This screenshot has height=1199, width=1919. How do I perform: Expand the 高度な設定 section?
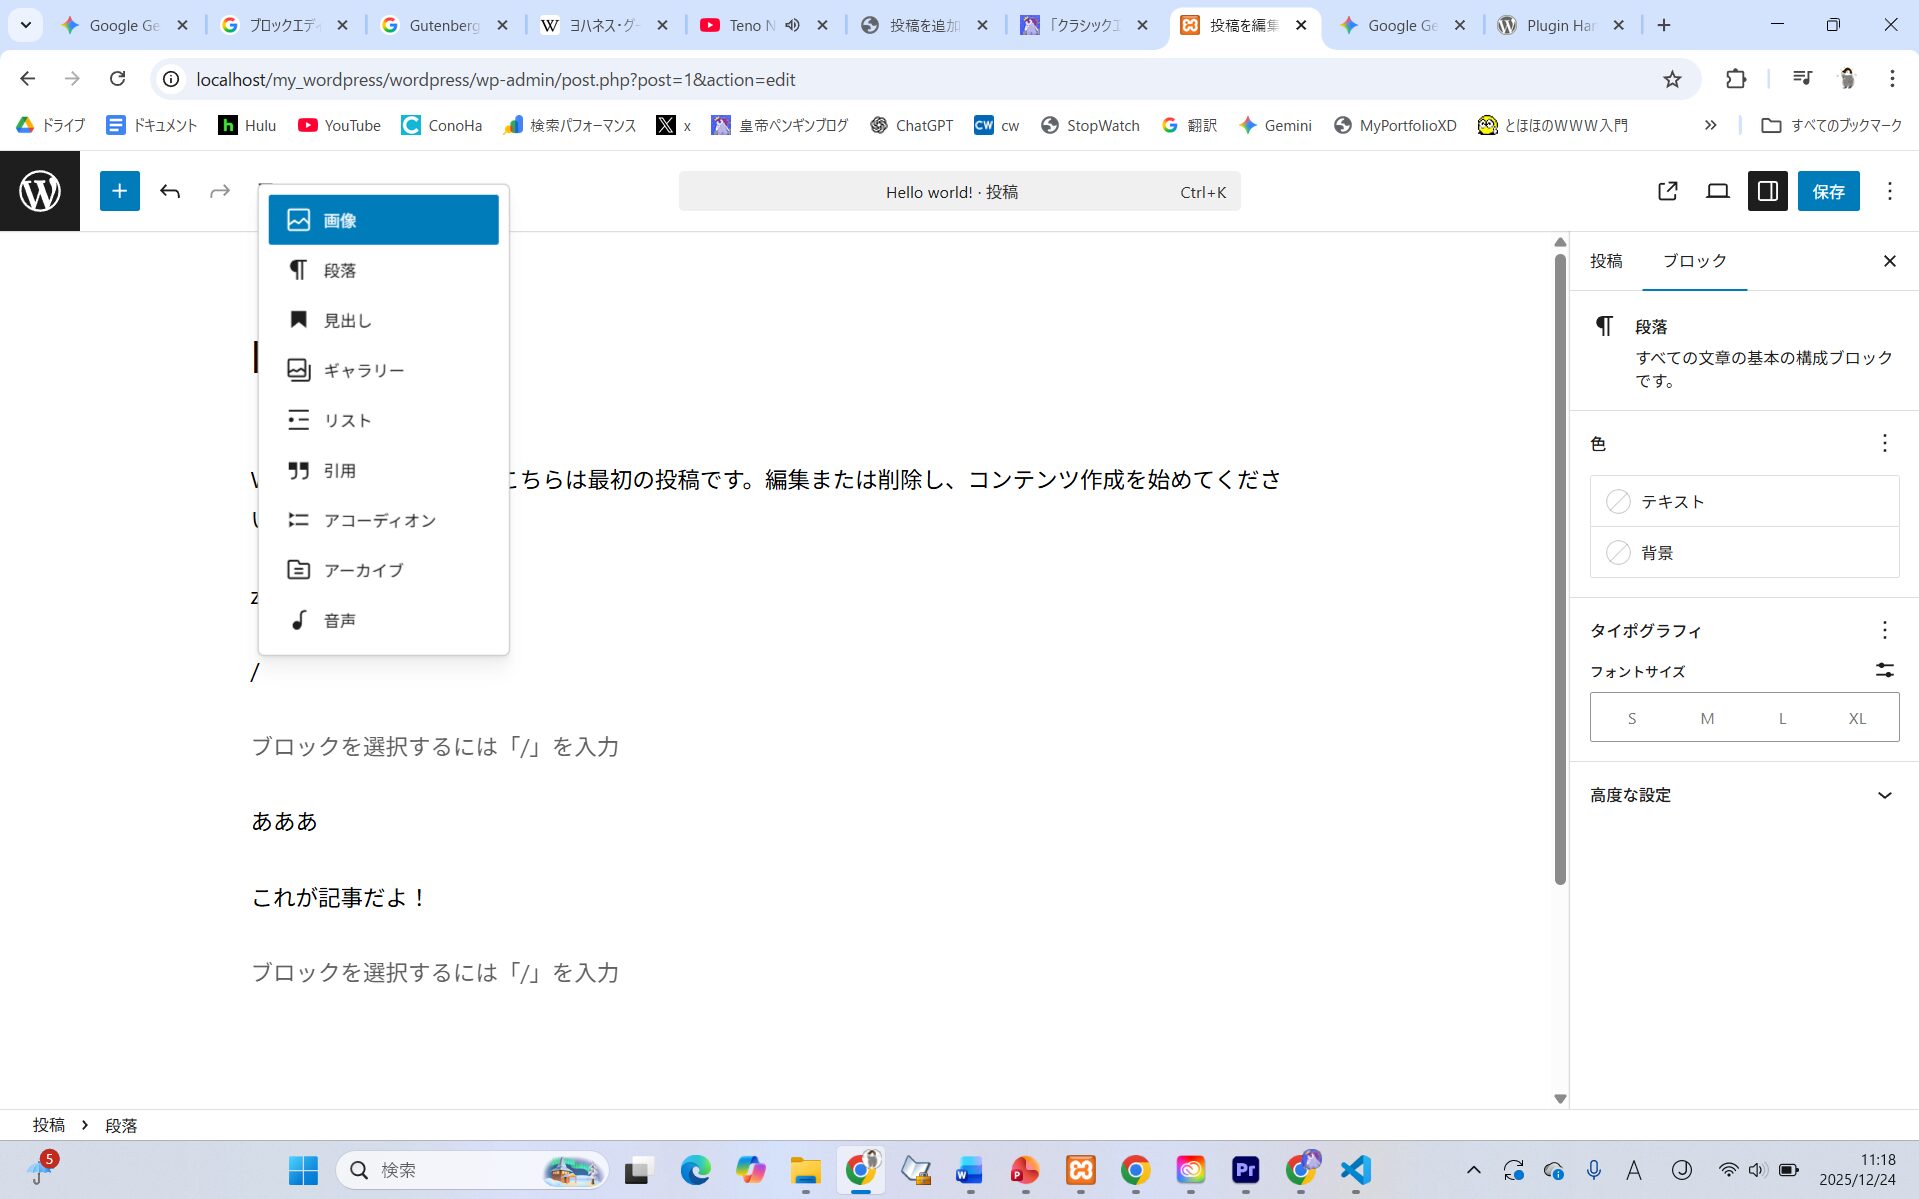pos(1744,795)
